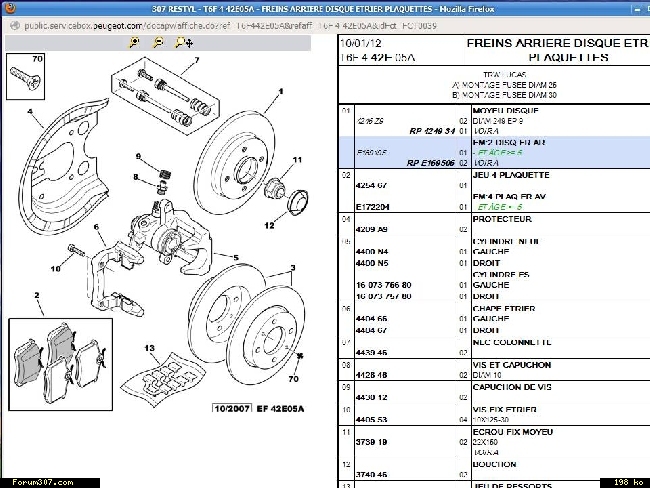Click callout 10 beside the caliper bolt
Screen dimensions: 650x488
point(56,269)
